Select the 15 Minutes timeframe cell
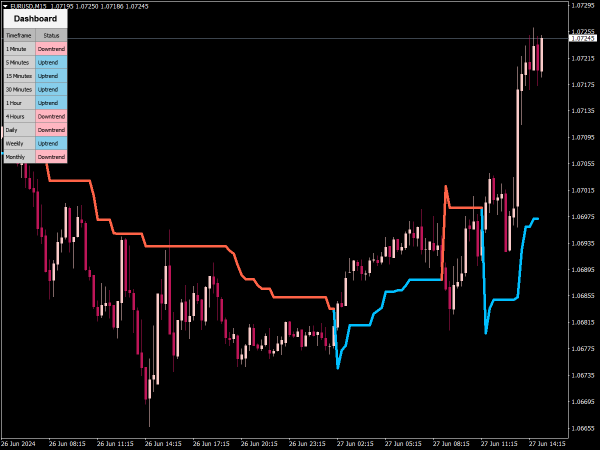Screen dimensions: 600x450 coord(20,76)
